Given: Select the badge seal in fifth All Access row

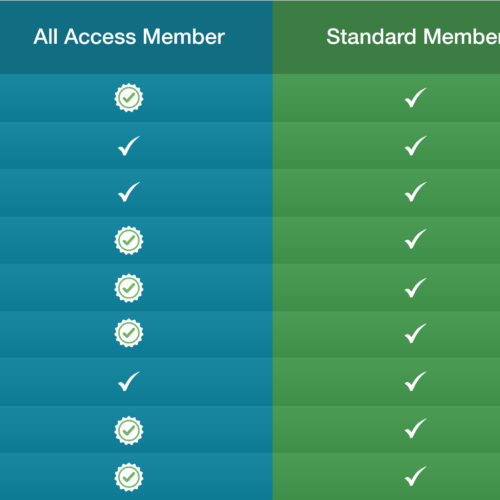Looking at the screenshot, I should [129, 288].
